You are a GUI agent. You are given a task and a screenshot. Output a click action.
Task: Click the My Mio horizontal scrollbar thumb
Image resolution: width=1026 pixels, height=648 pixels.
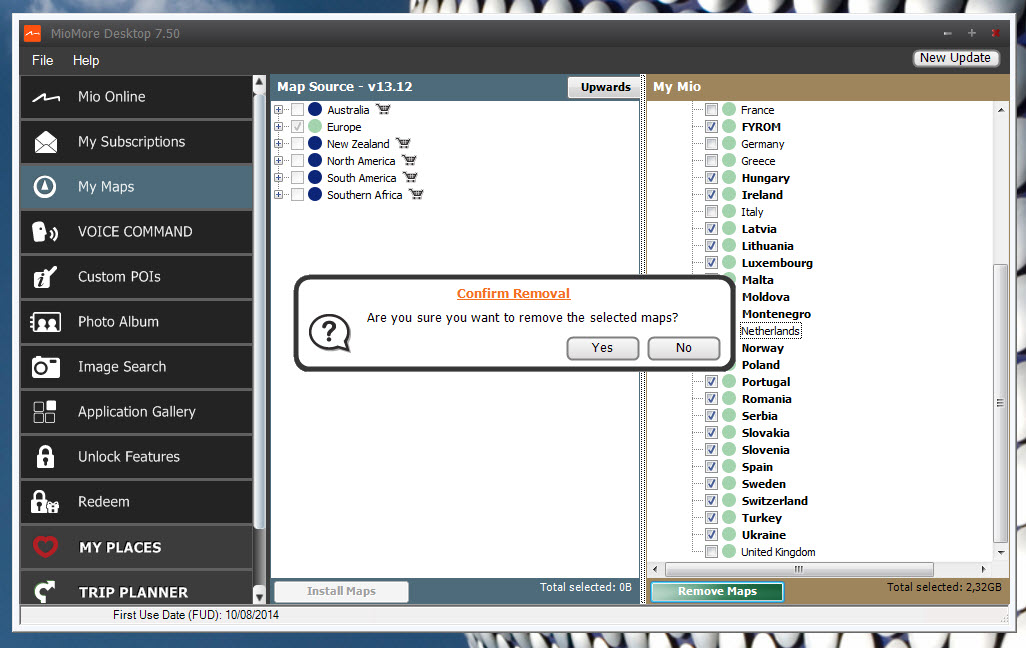tap(799, 569)
